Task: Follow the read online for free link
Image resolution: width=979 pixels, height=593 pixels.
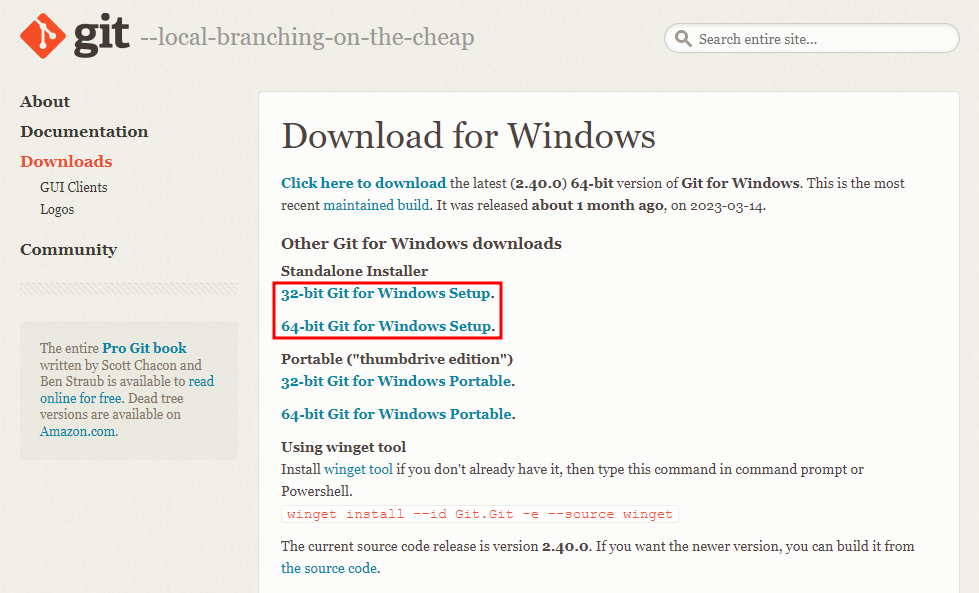Action: coord(127,390)
